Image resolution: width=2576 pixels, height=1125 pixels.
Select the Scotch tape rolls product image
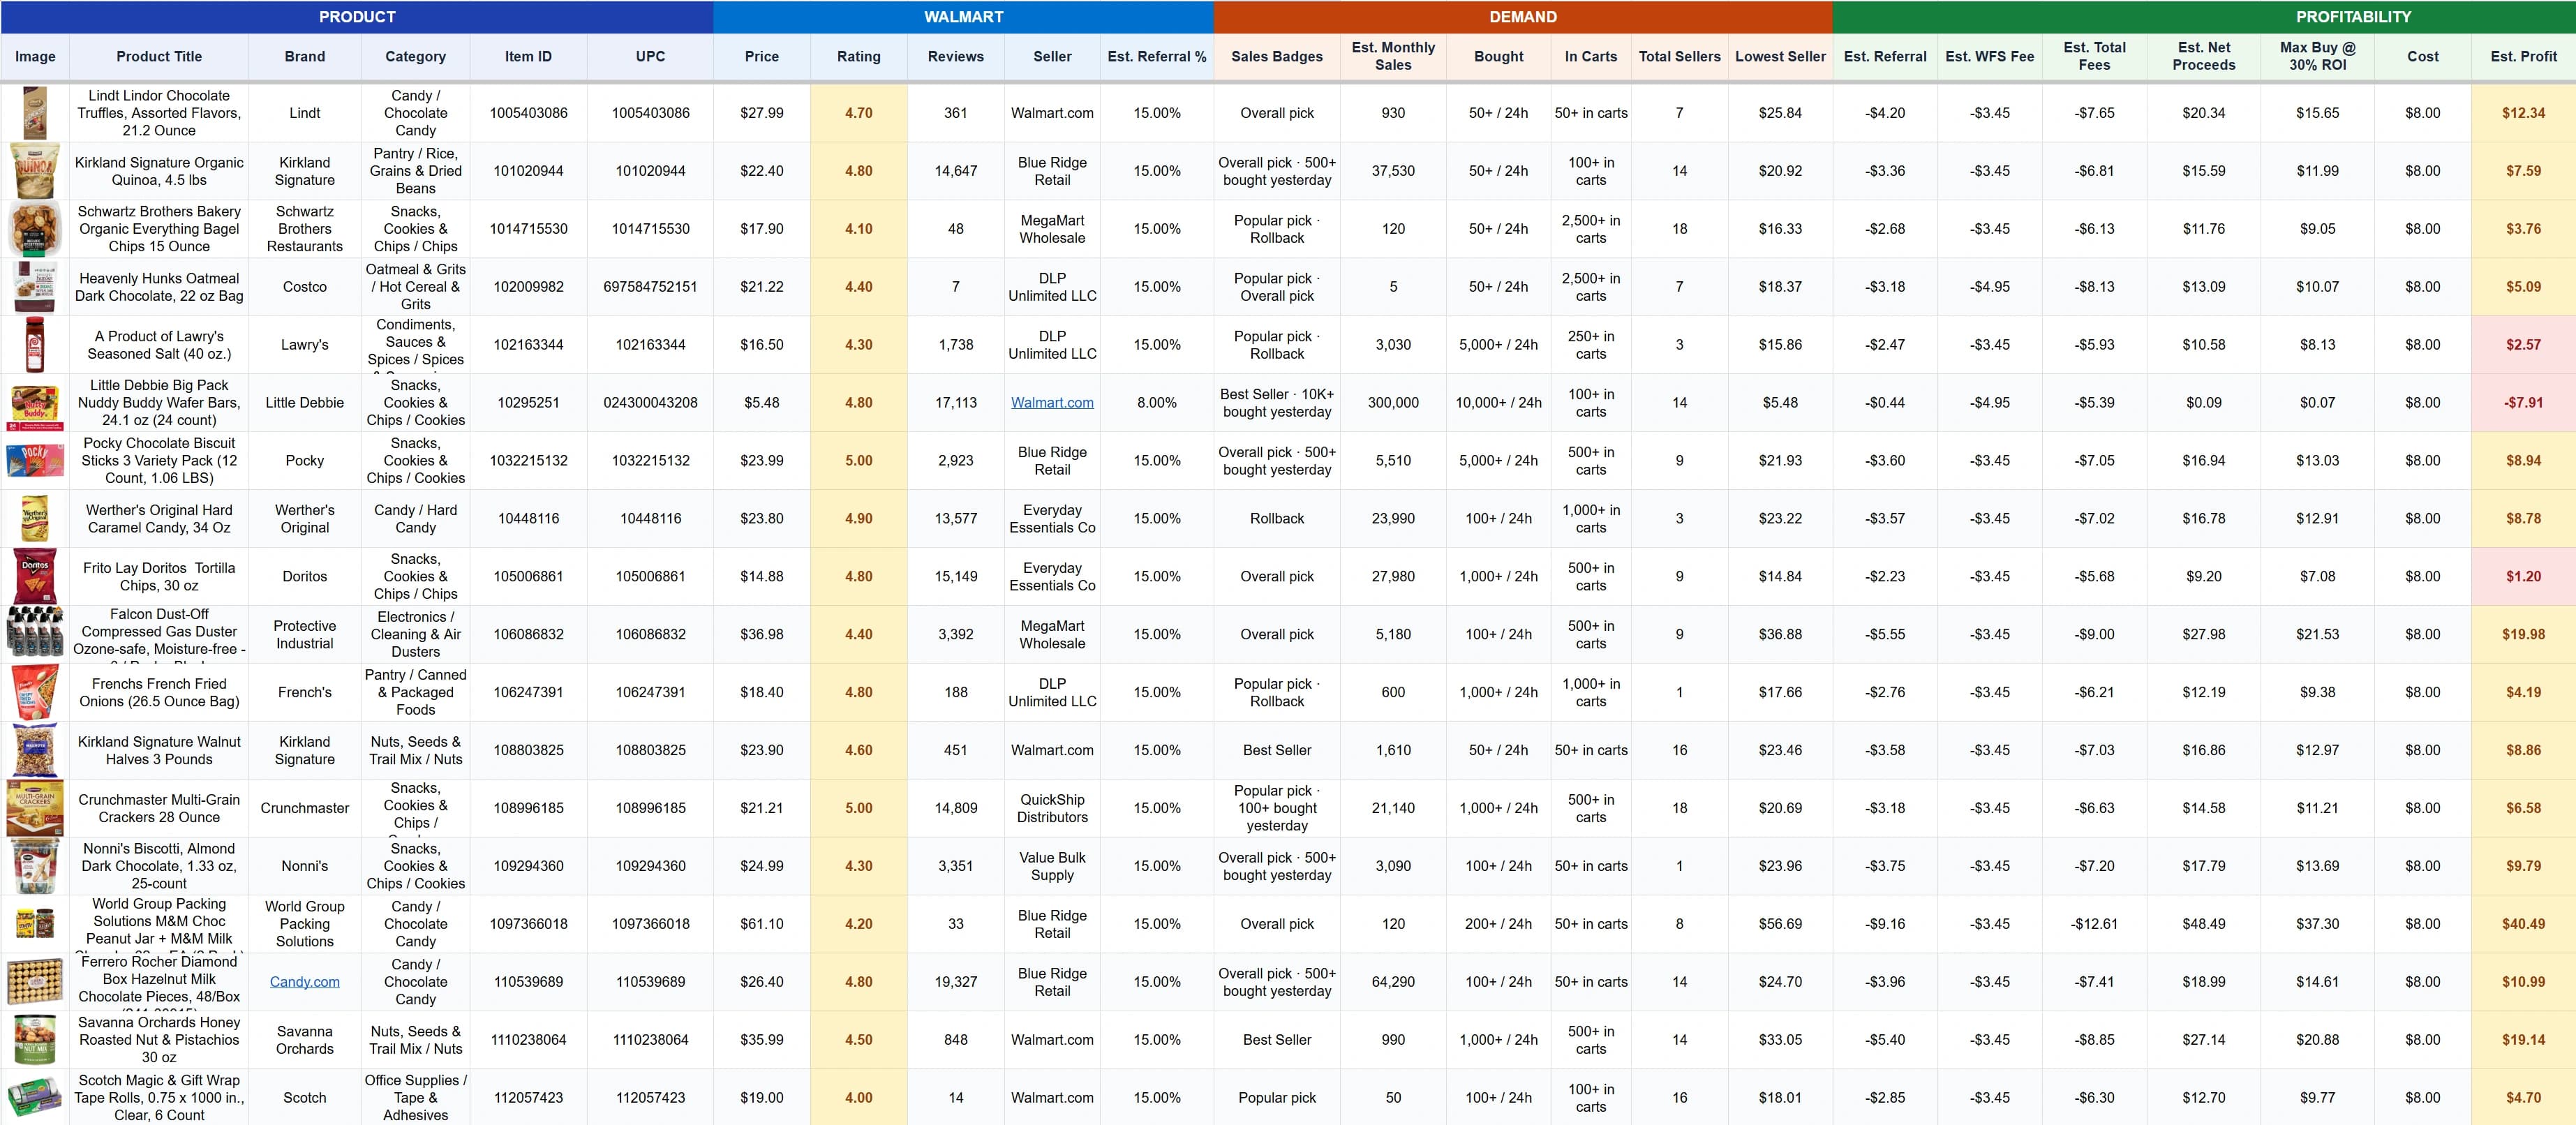[x=35, y=1097]
